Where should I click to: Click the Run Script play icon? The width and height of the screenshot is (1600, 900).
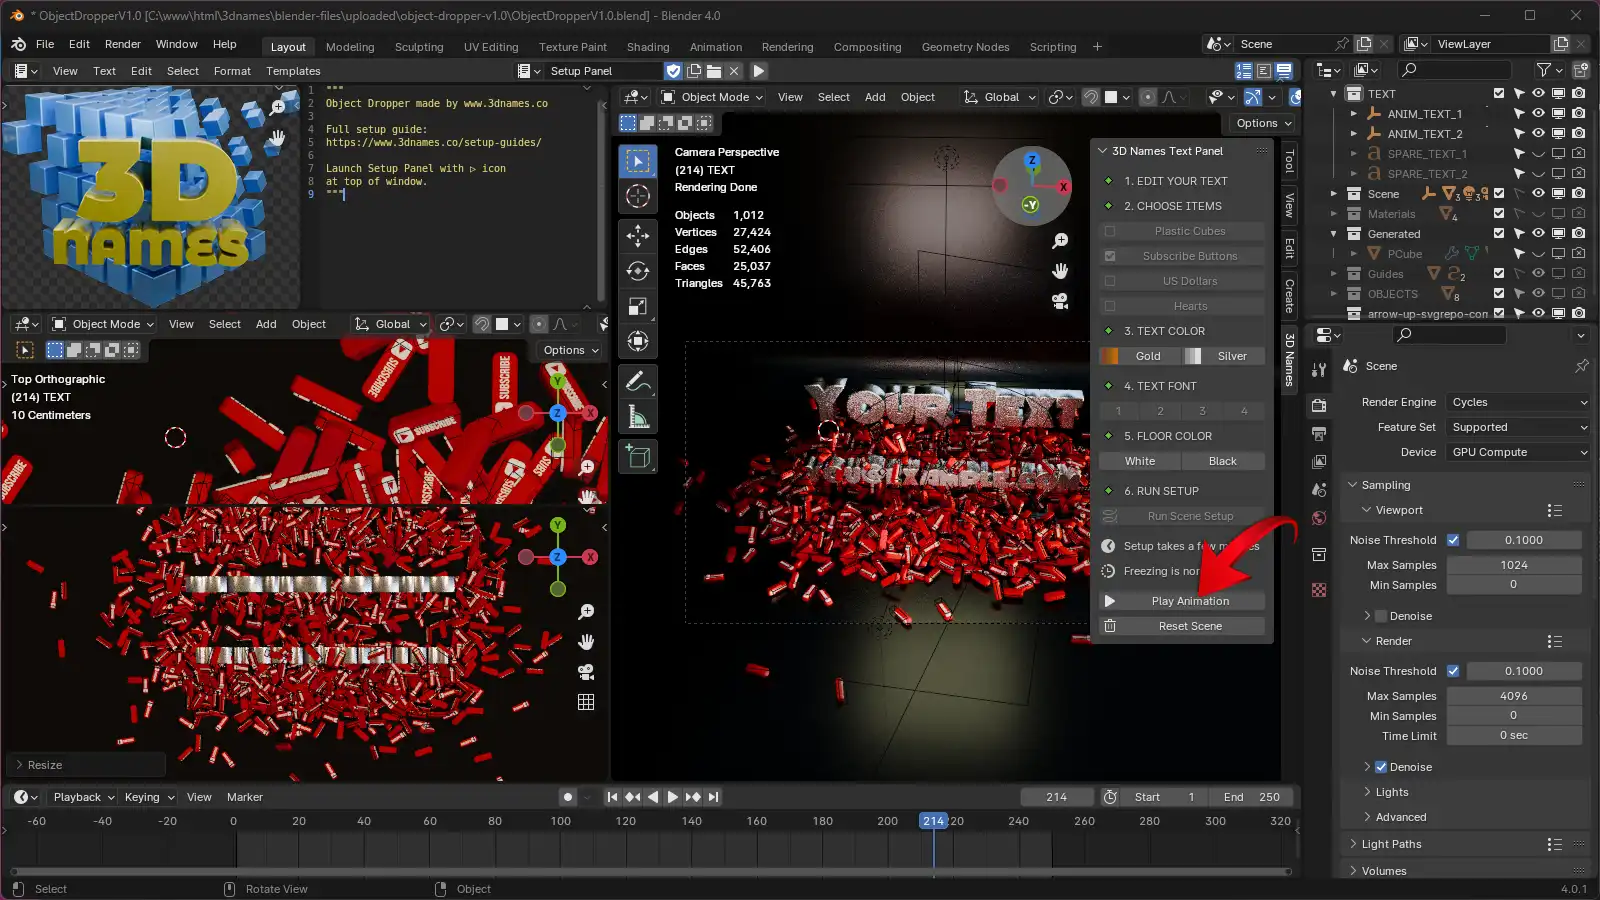coord(759,71)
